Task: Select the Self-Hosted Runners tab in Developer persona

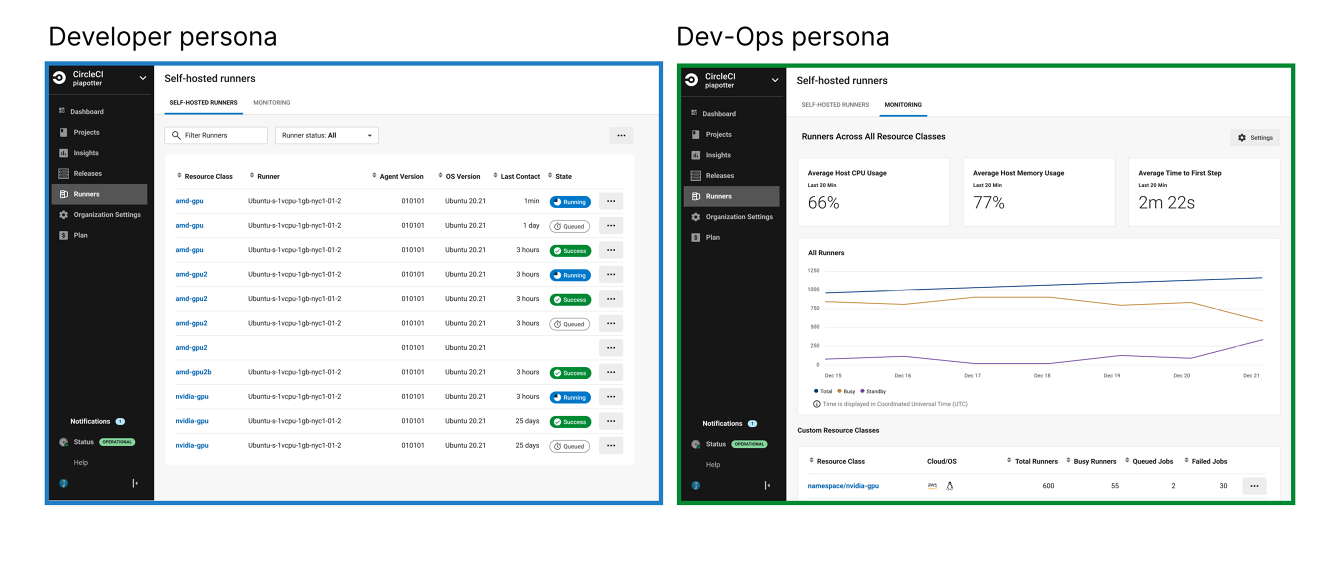Action: [x=203, y=102]
